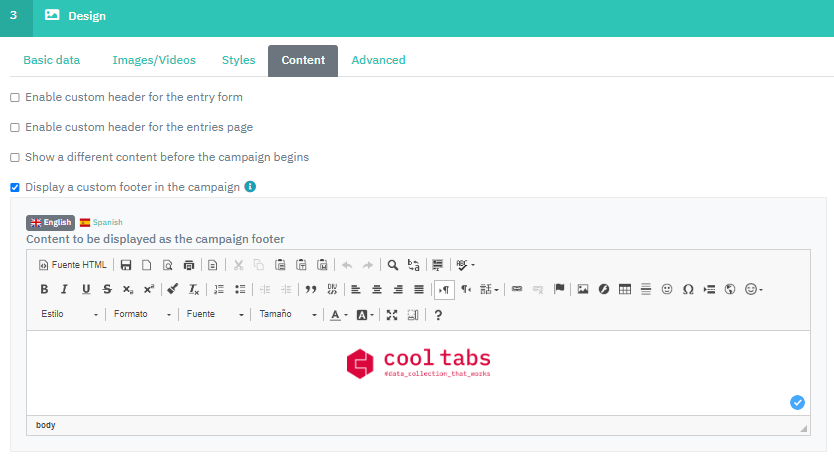Click the insert link icon
Viewport: 834px width, 460px height.
coord(517,289)
